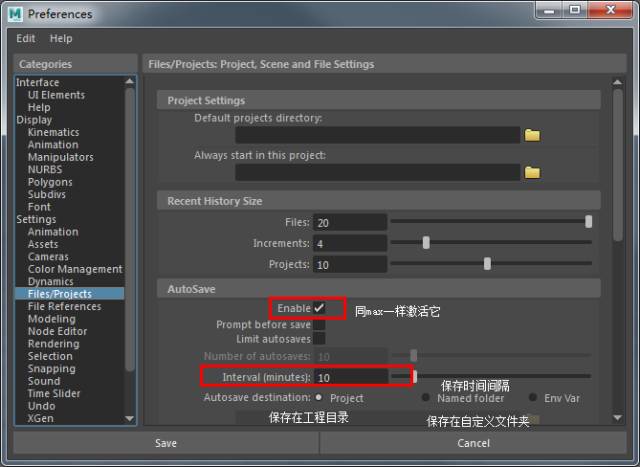
Task: Select NURBS category
Action: (45, 169)
